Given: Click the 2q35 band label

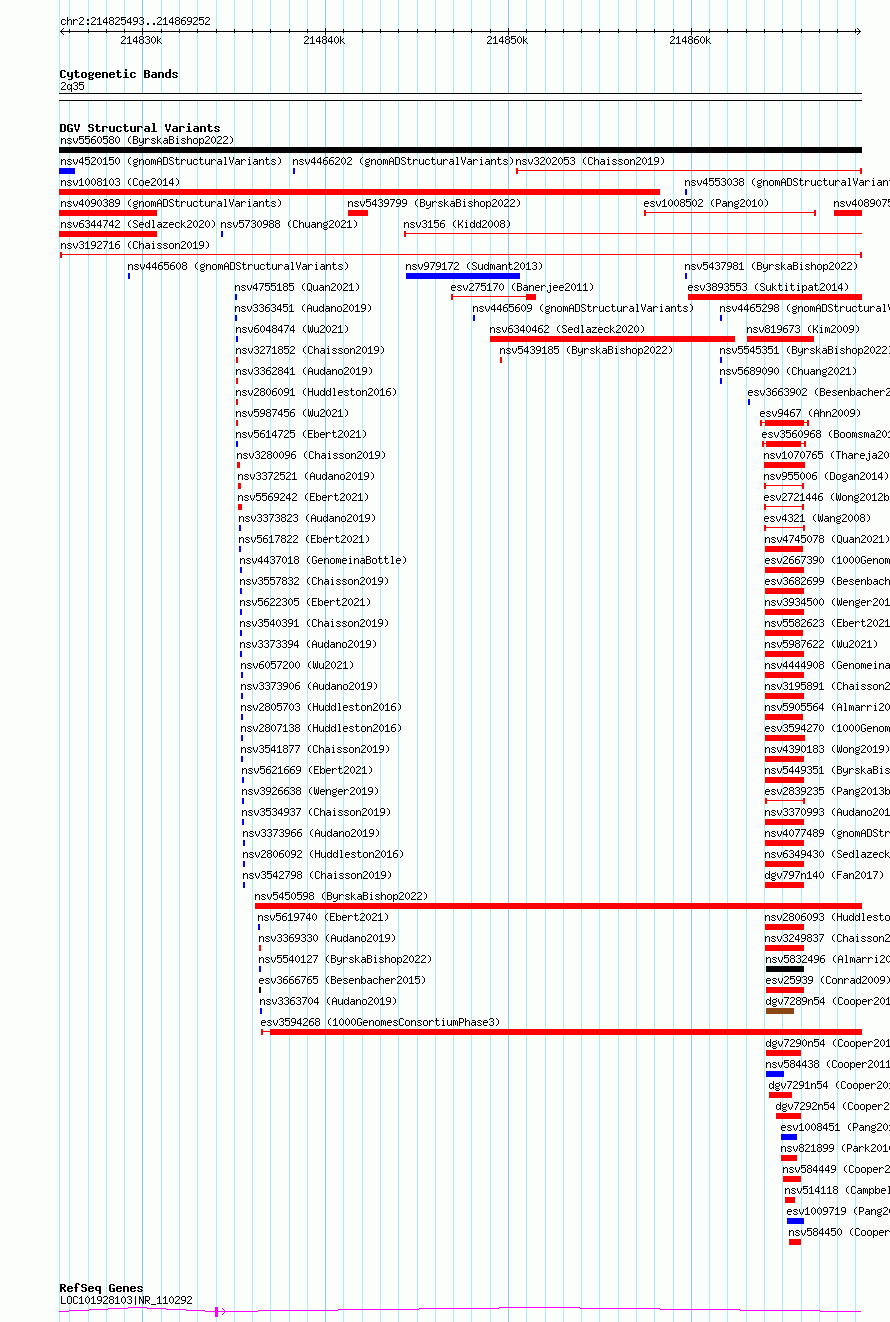Looking at the screenshot, I should click(72, 86).
